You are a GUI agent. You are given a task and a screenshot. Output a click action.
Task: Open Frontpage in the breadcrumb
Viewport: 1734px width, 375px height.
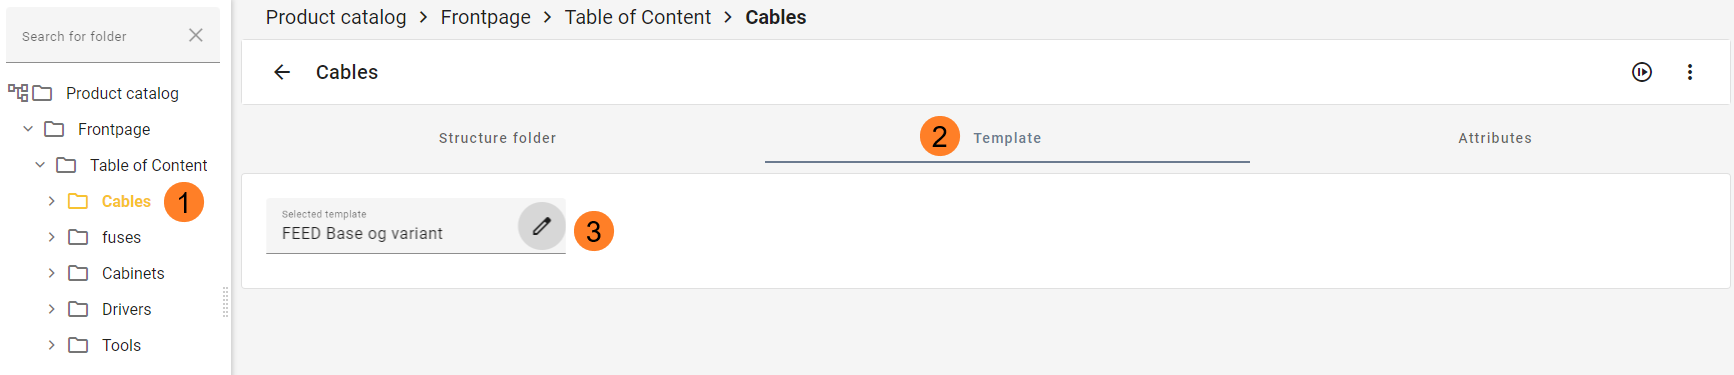pos(486,17)
